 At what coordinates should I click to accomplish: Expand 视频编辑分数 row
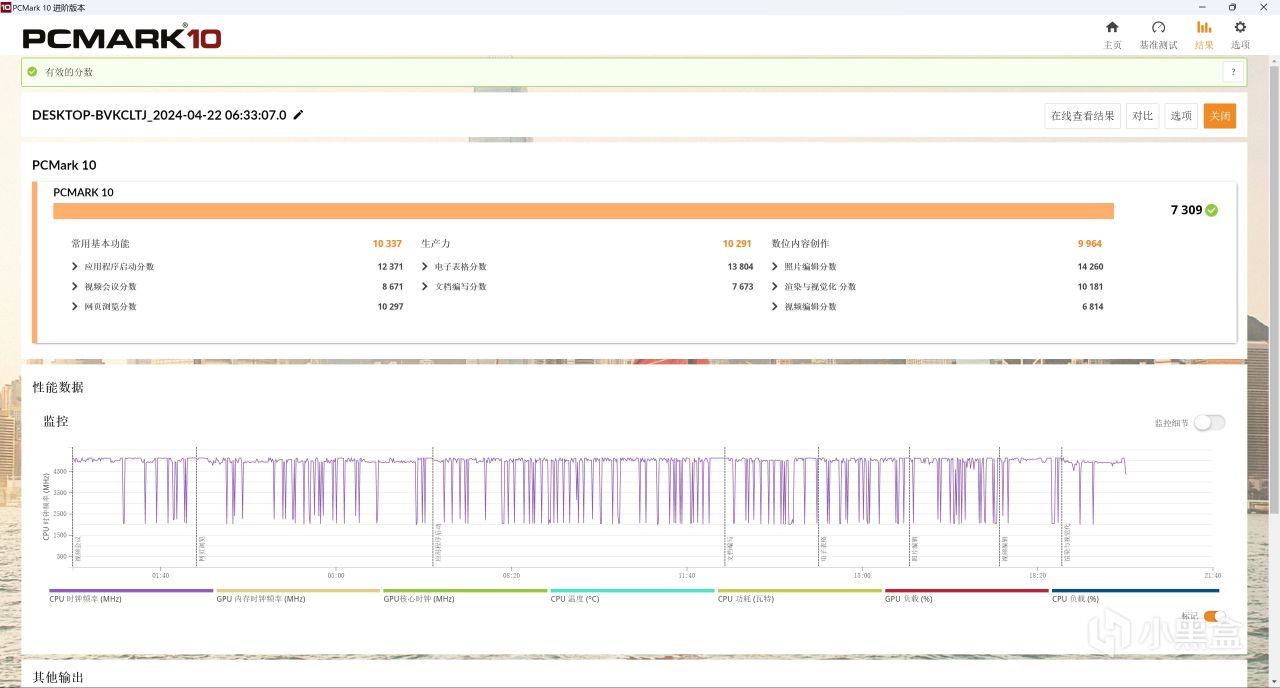775,307
